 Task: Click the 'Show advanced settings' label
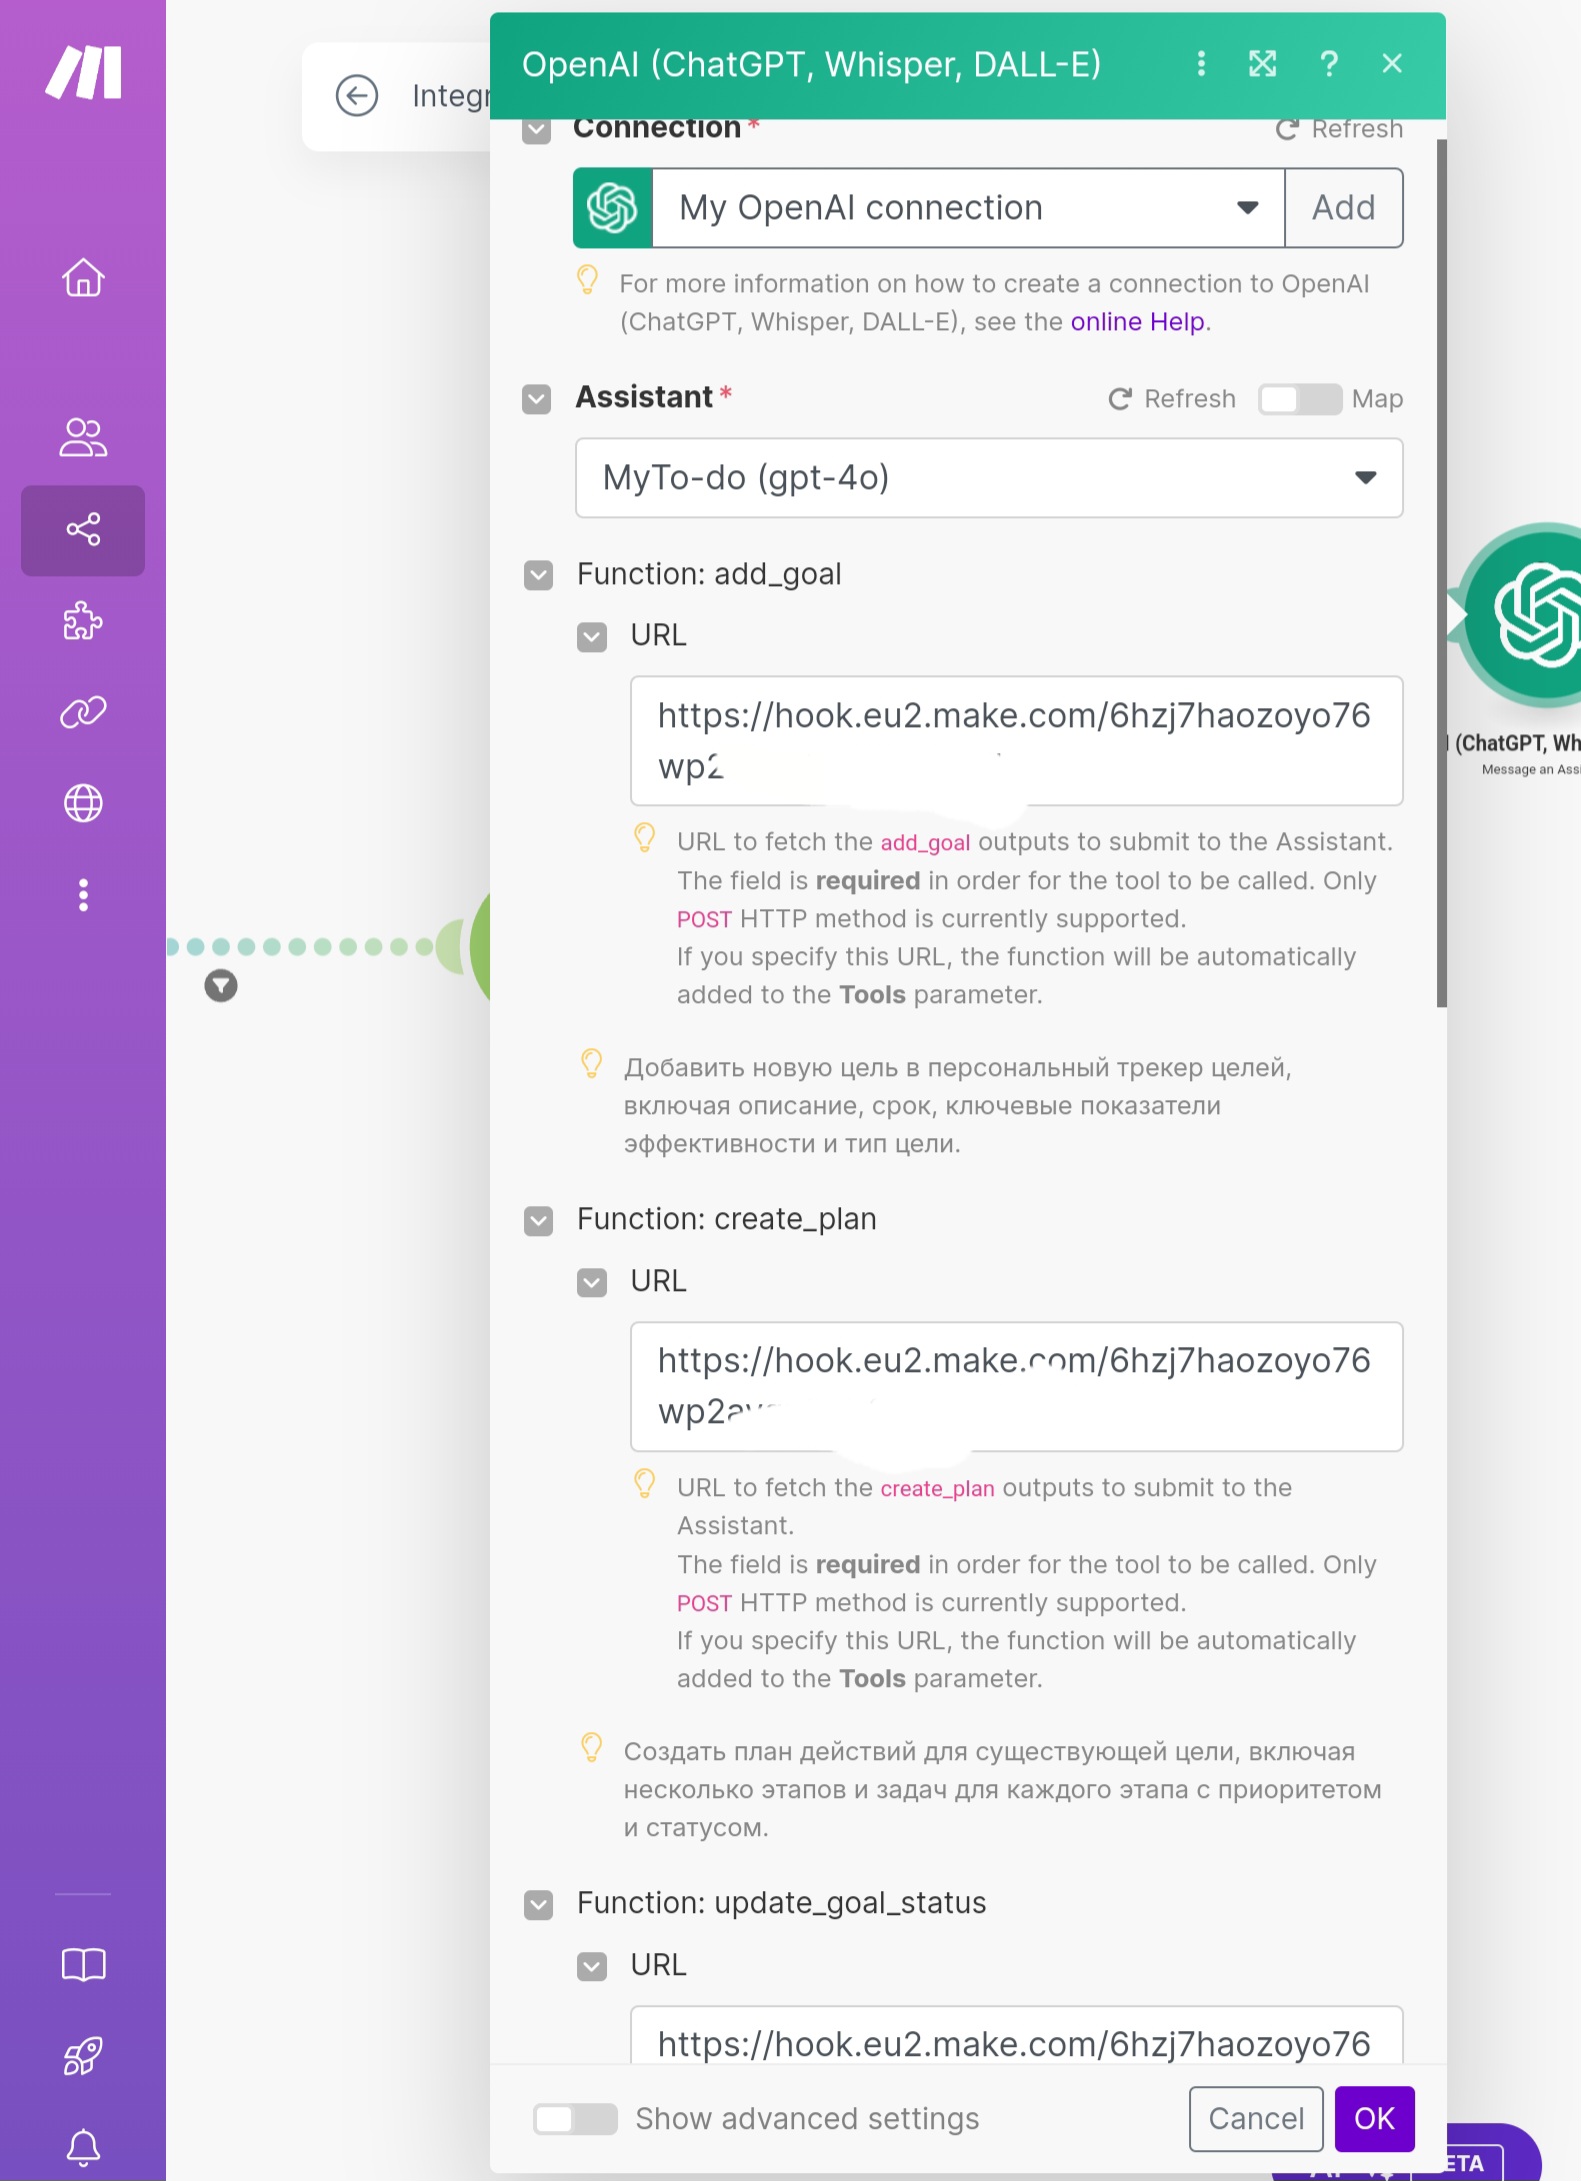pos(807,2118)
